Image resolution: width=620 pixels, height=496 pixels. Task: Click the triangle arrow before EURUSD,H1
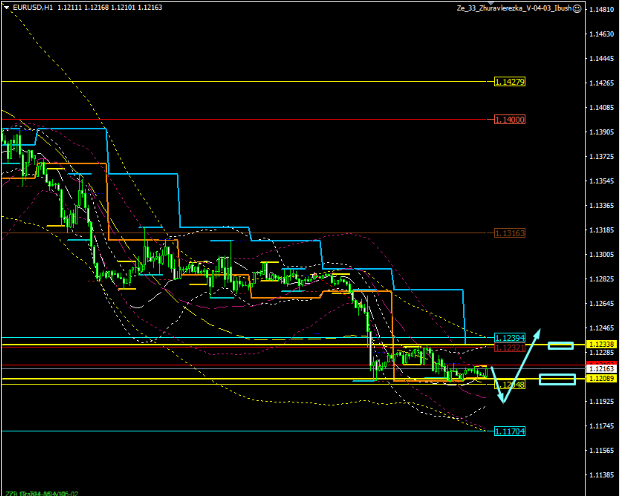(6, 7)
